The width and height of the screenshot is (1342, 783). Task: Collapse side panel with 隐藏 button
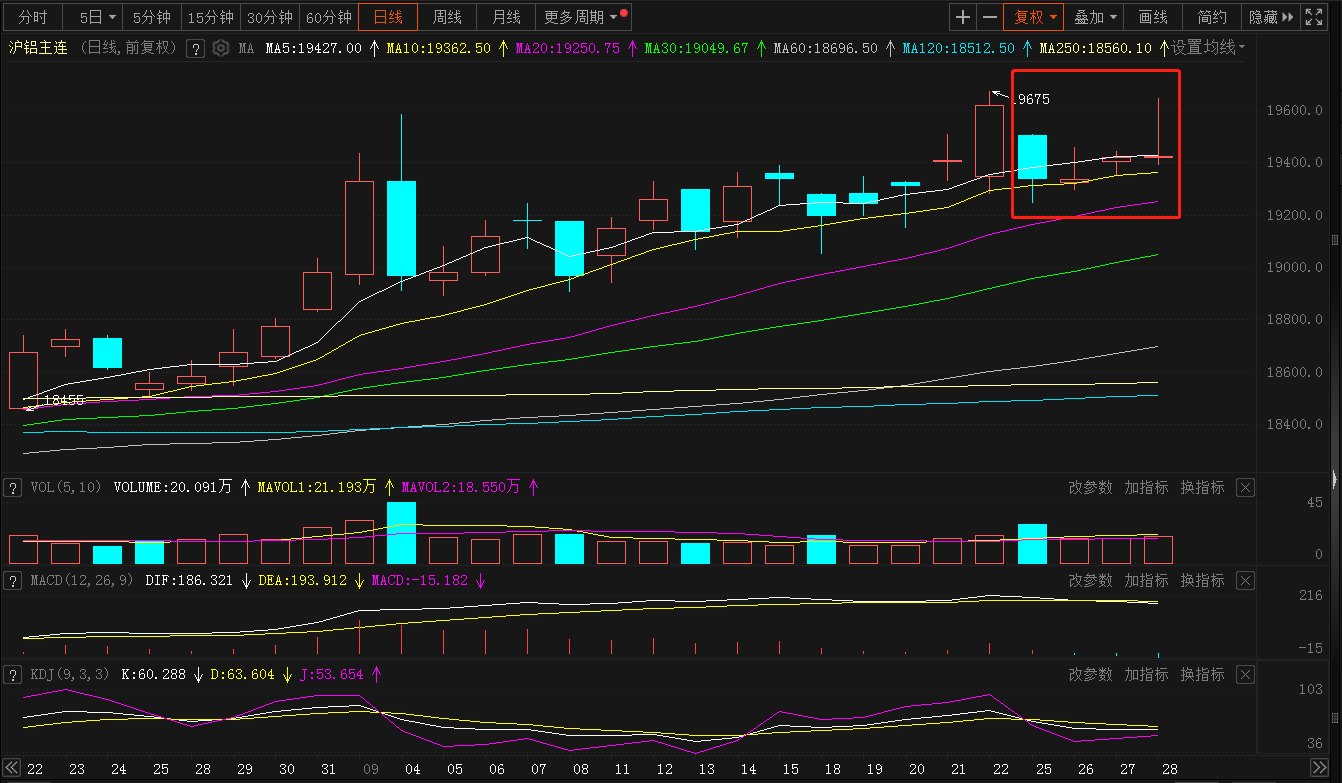point(1271,17)
